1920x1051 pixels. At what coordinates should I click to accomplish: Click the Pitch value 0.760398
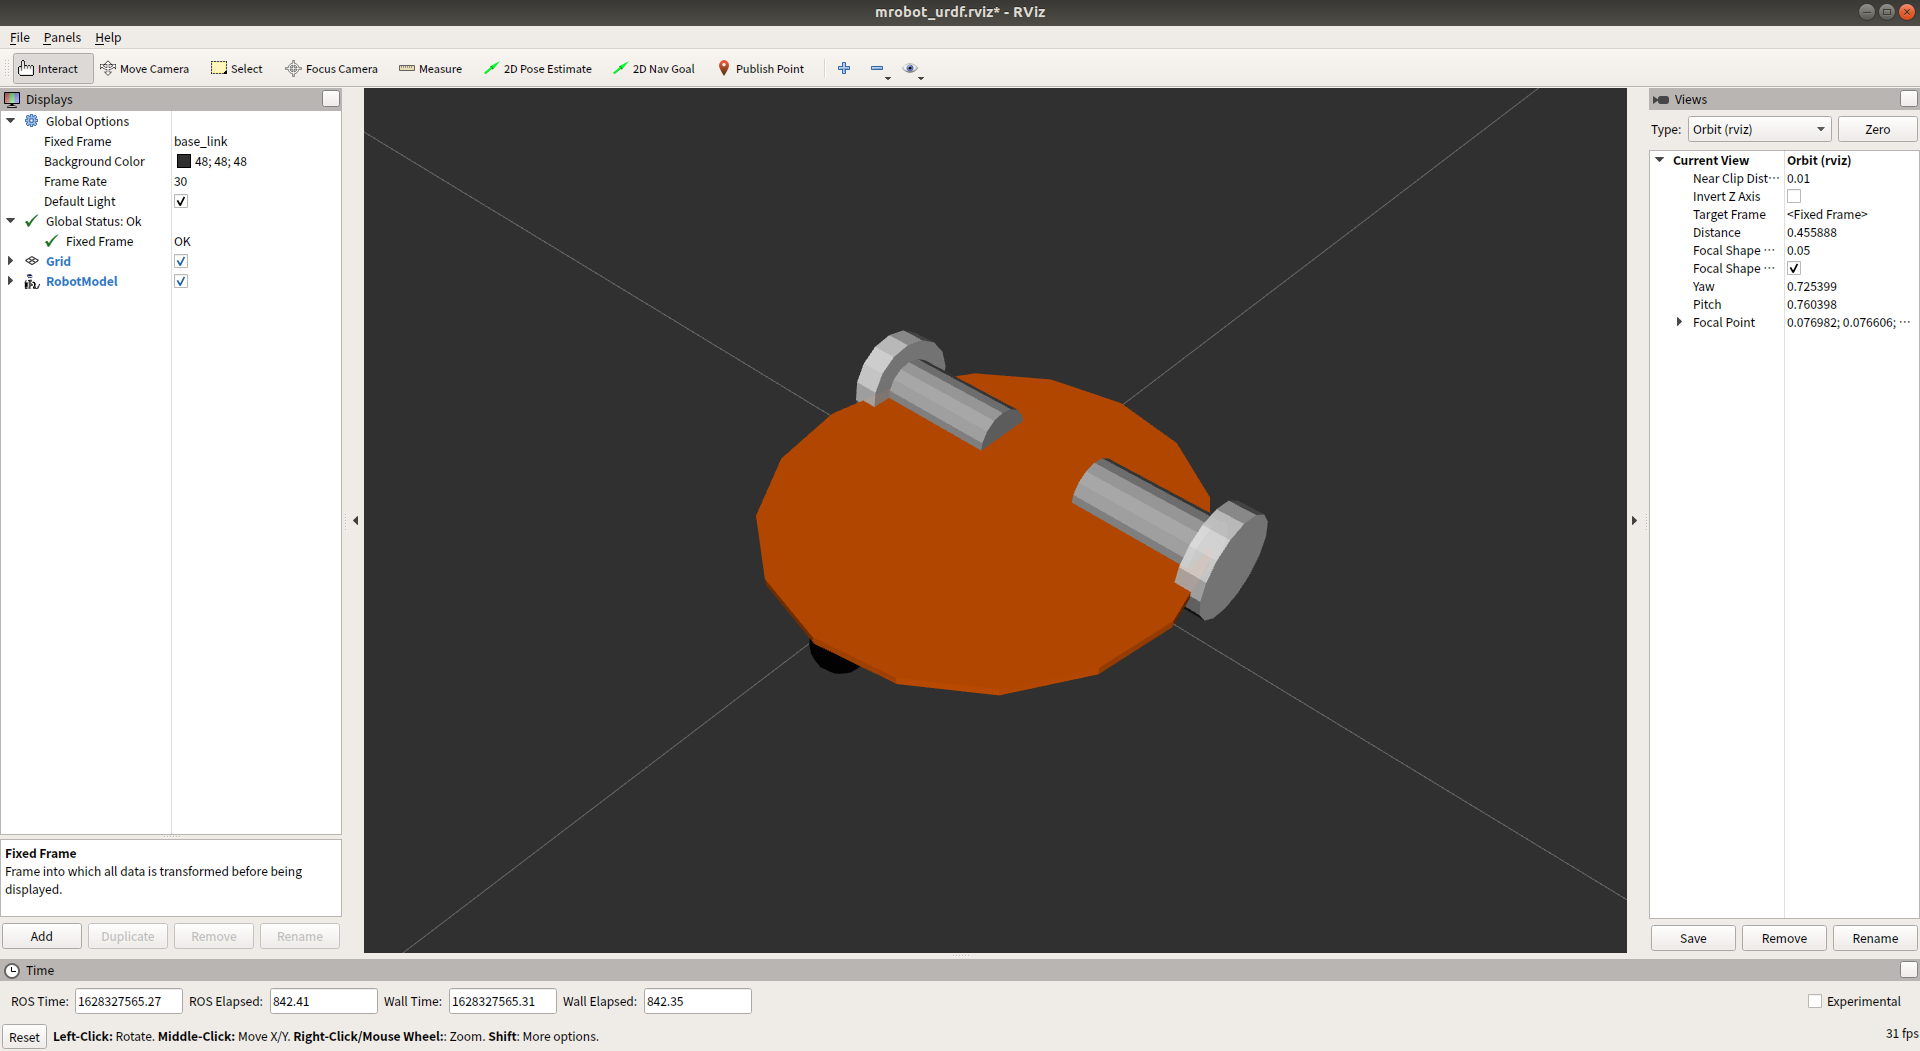pyautogui.click(x=1812, y=304)
